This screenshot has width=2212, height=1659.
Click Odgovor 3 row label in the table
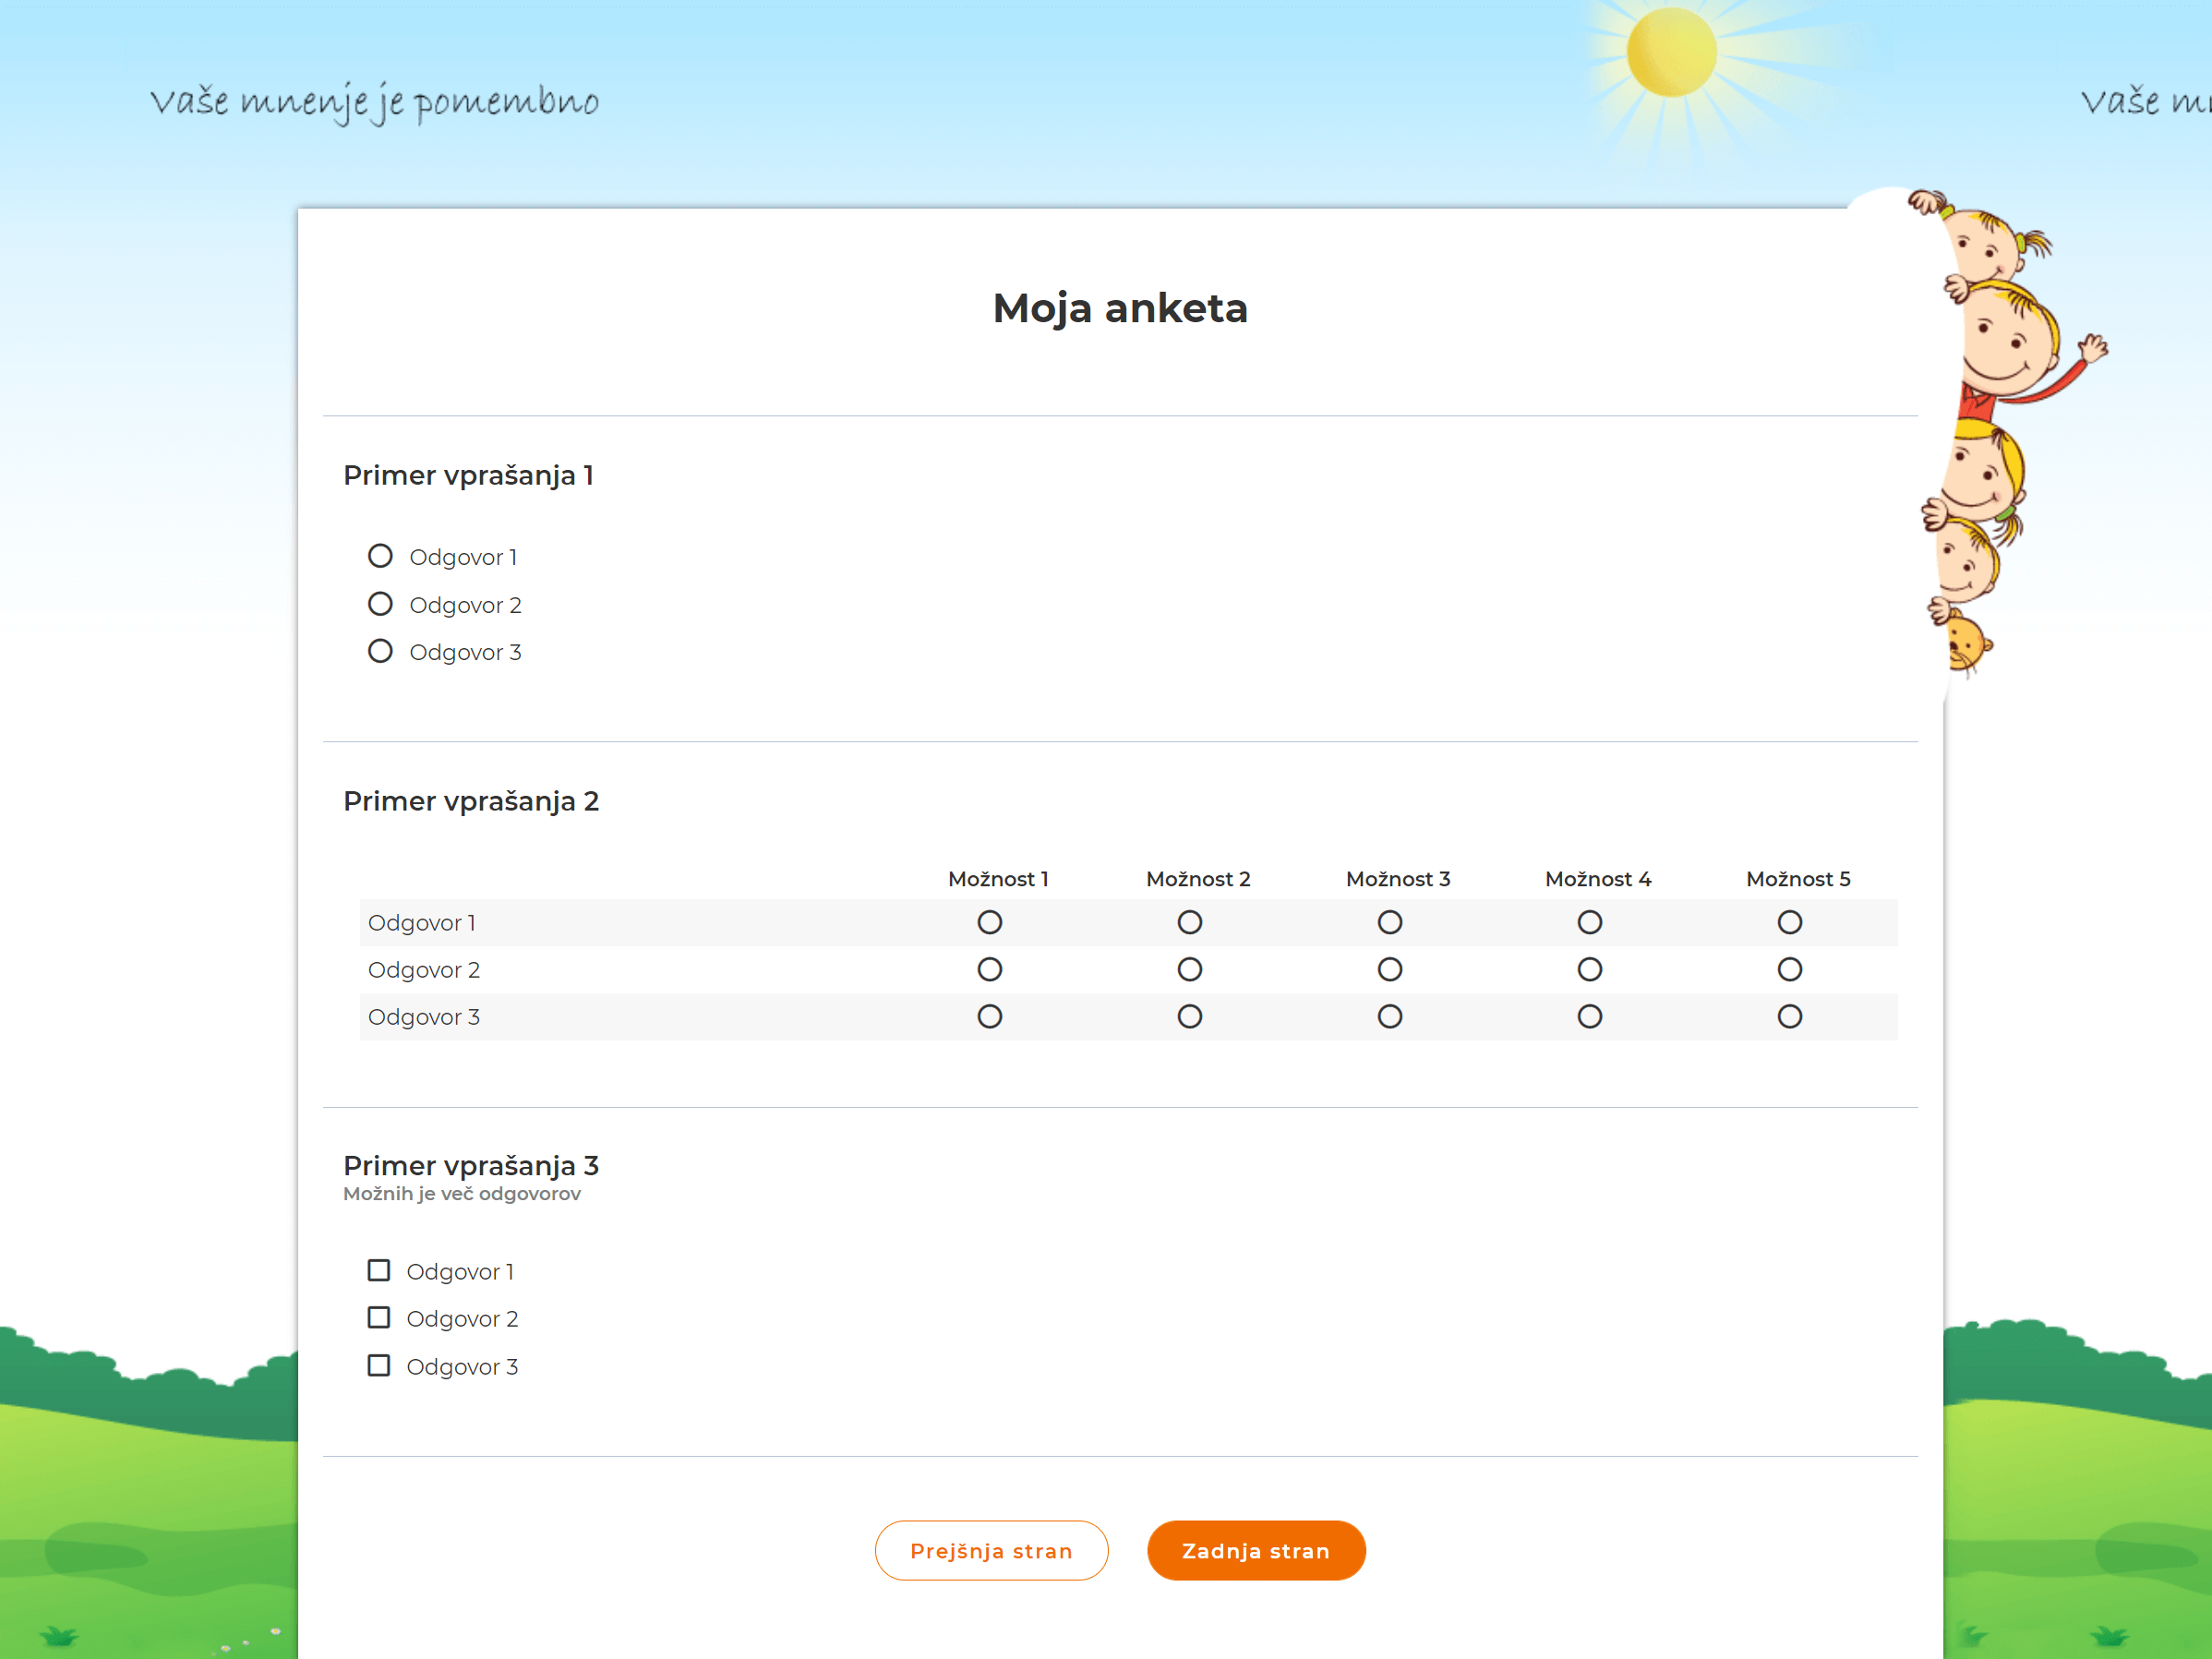tap(424, 1016)
